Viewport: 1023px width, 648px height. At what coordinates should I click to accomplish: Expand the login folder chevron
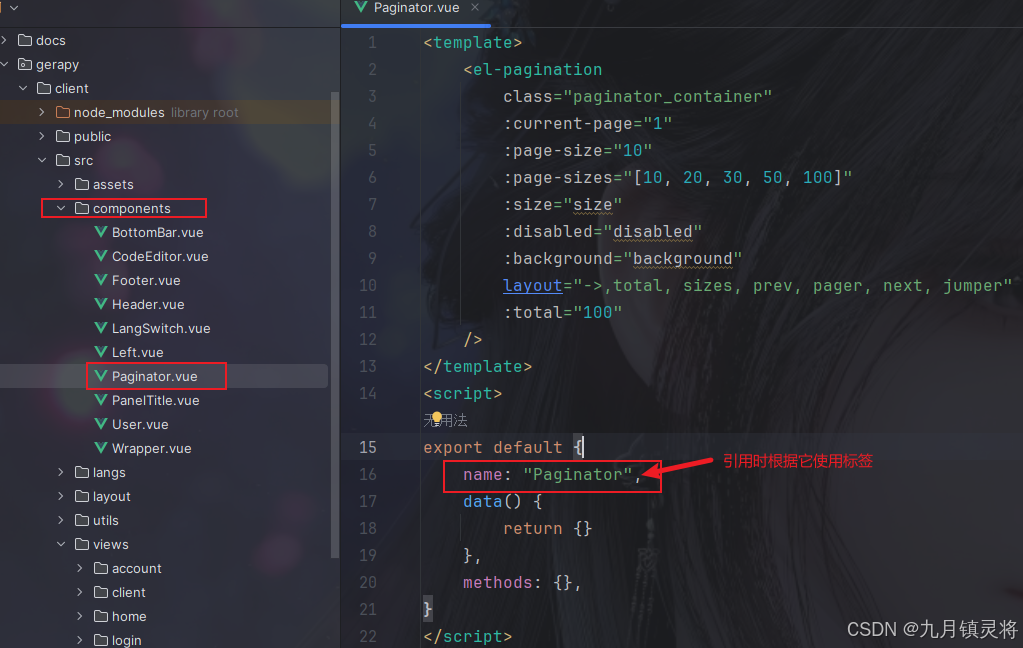80,640
